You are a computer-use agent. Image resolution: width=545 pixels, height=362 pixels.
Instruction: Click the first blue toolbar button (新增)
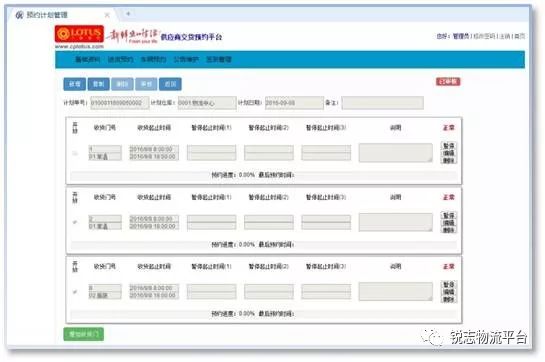pos(75,84)
